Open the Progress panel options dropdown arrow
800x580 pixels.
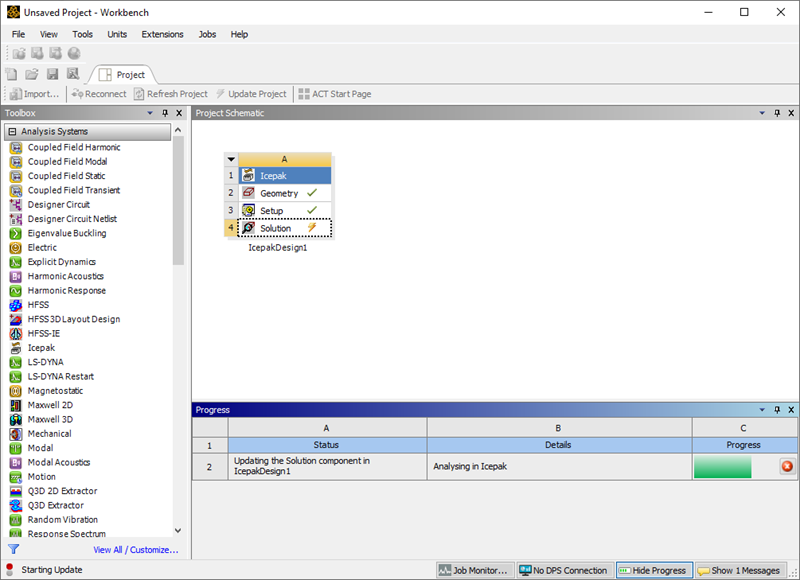762,410
